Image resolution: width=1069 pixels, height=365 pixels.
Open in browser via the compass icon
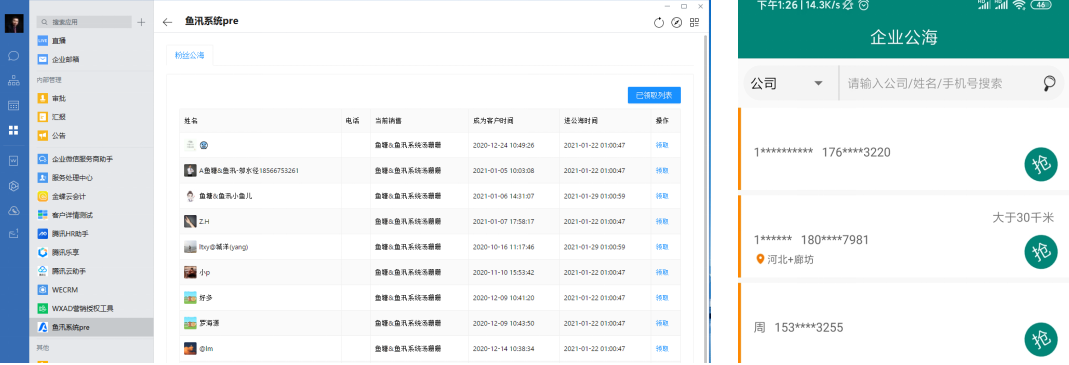[676, 23]
